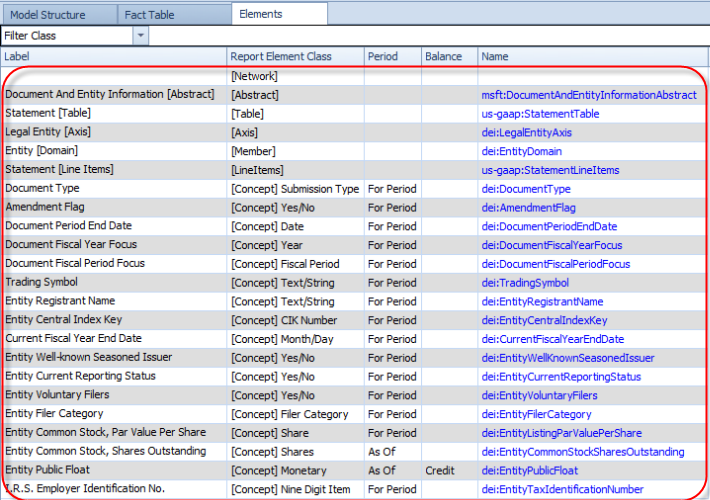Open dei:EntityTaxIdentificationNumber link
Viewport: 710px width, 500px height.
click(x=562, y=490)
